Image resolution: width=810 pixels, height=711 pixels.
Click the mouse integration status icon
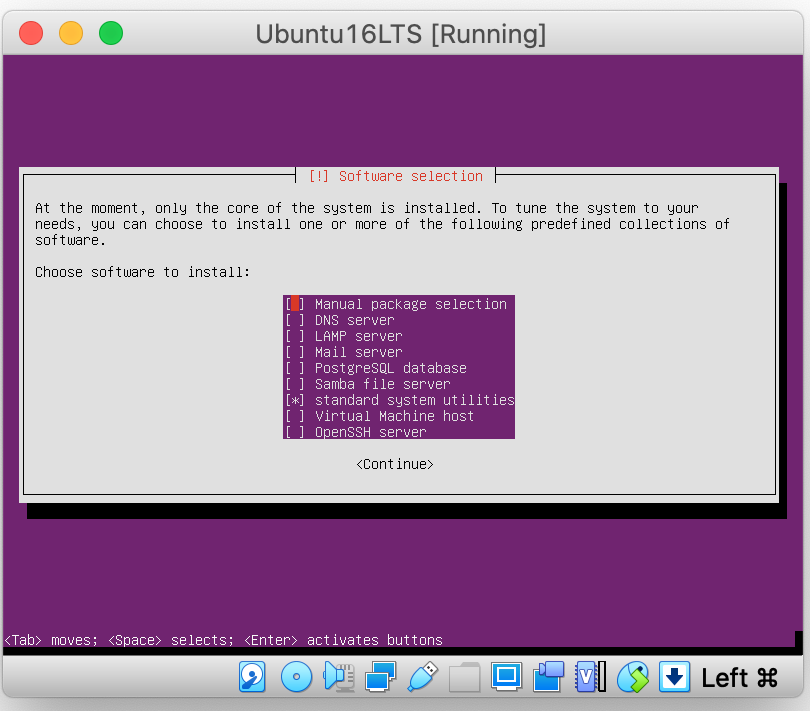pos(633,677)
